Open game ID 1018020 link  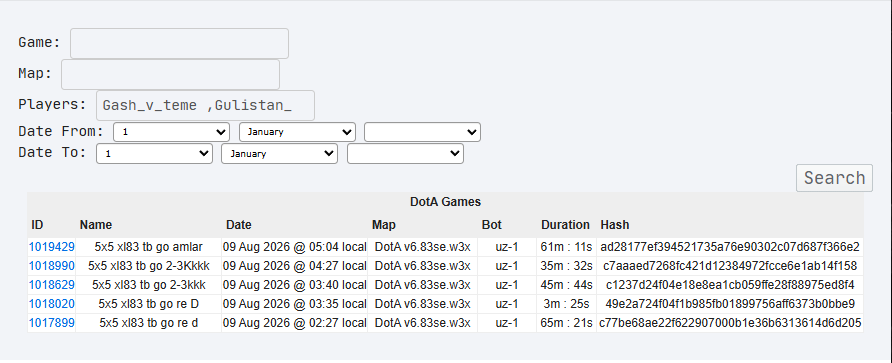(x=52, y=304)
